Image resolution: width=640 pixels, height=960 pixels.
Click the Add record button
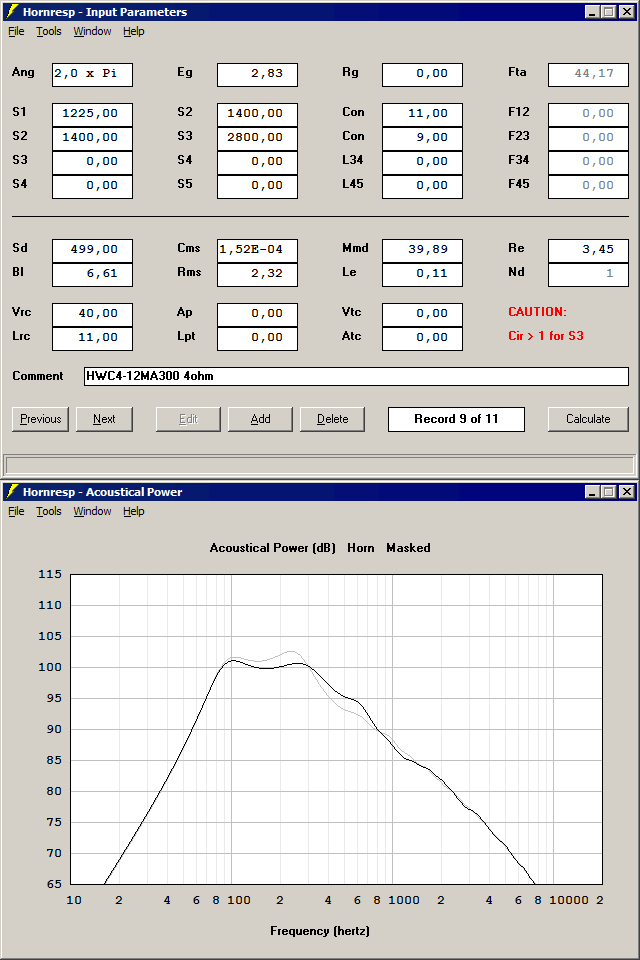[260, 419]
